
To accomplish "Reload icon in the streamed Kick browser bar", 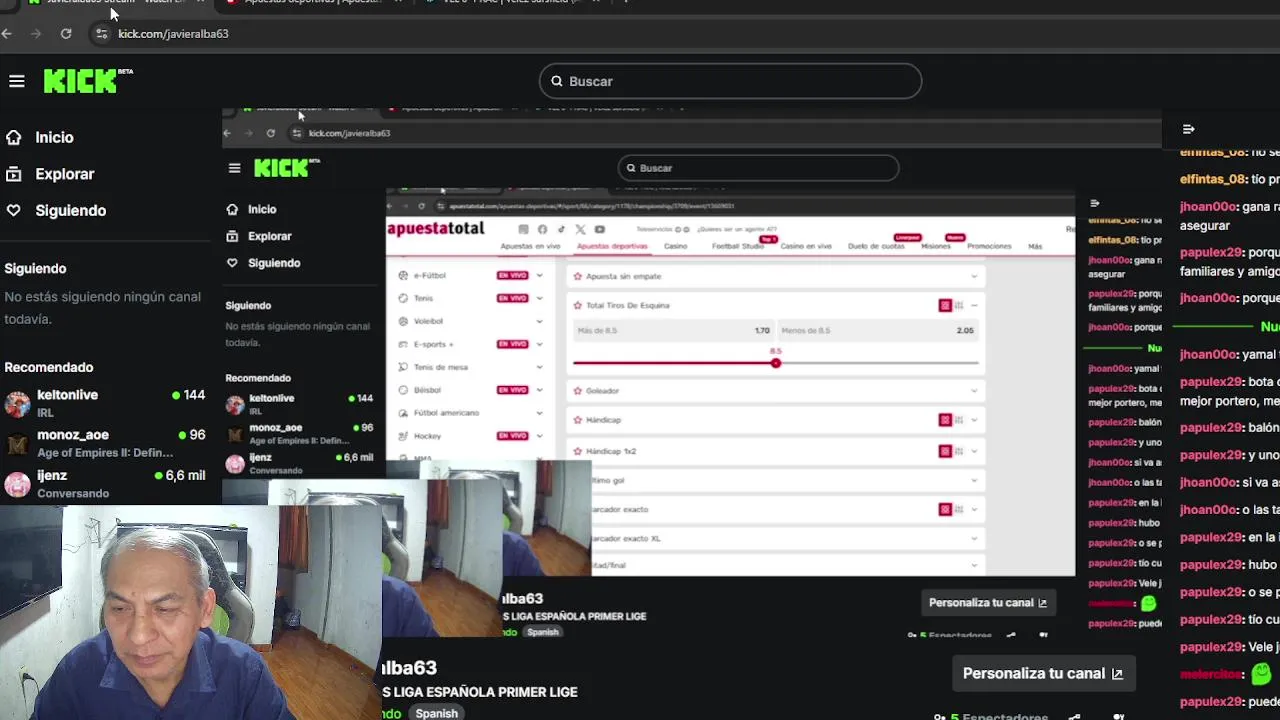I will click(x=270, y=133).
